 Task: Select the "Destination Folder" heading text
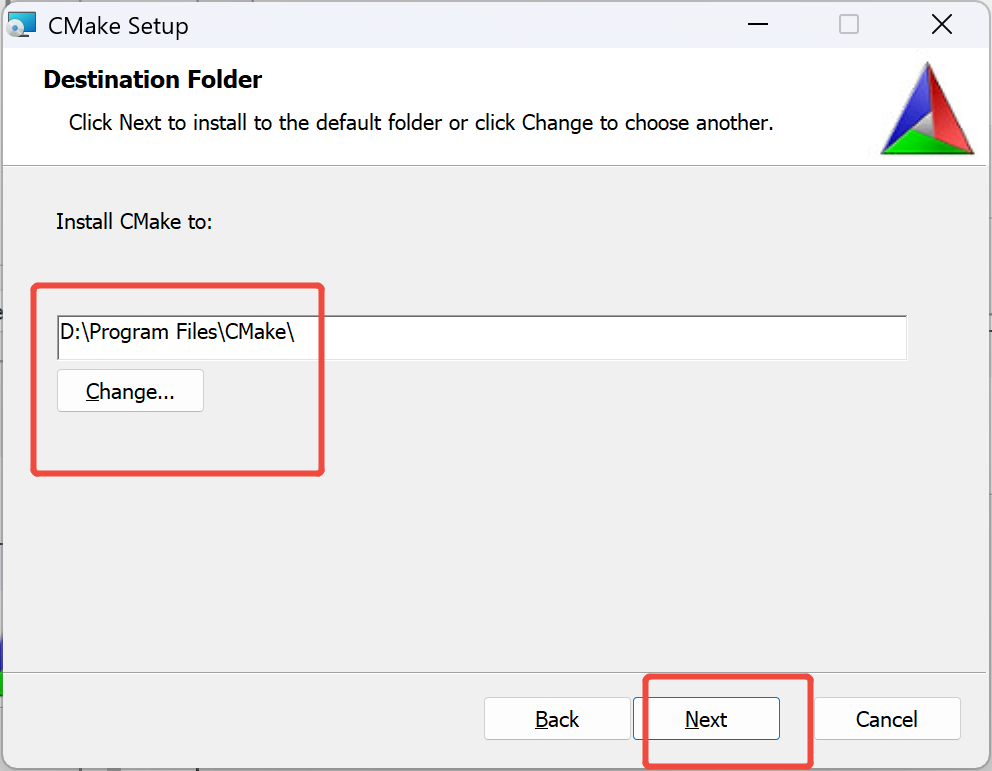[152, 80]
